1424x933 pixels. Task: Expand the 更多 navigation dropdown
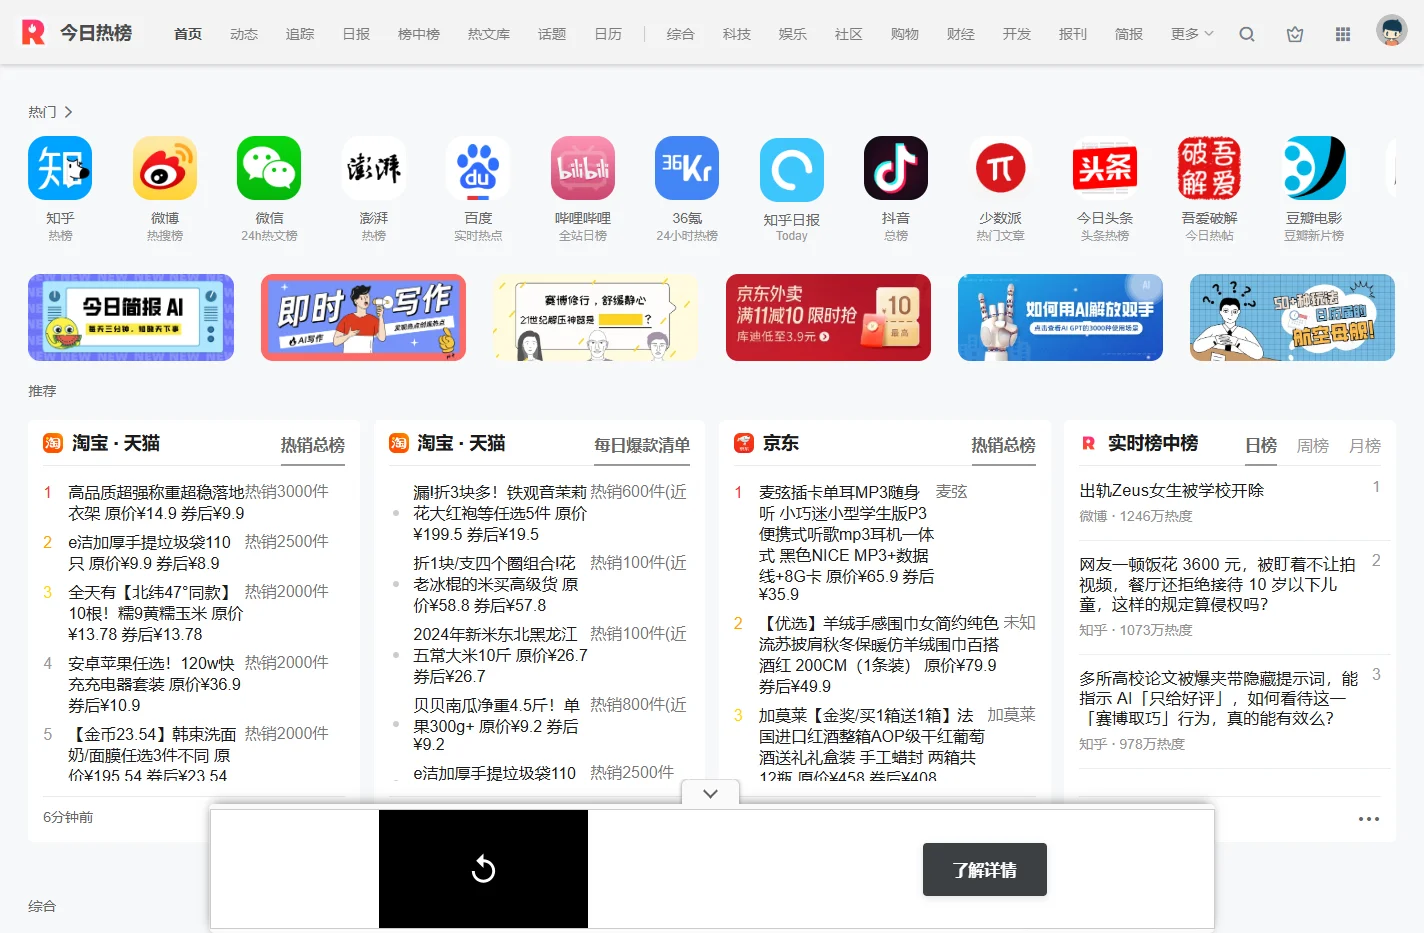point(1192,34)
